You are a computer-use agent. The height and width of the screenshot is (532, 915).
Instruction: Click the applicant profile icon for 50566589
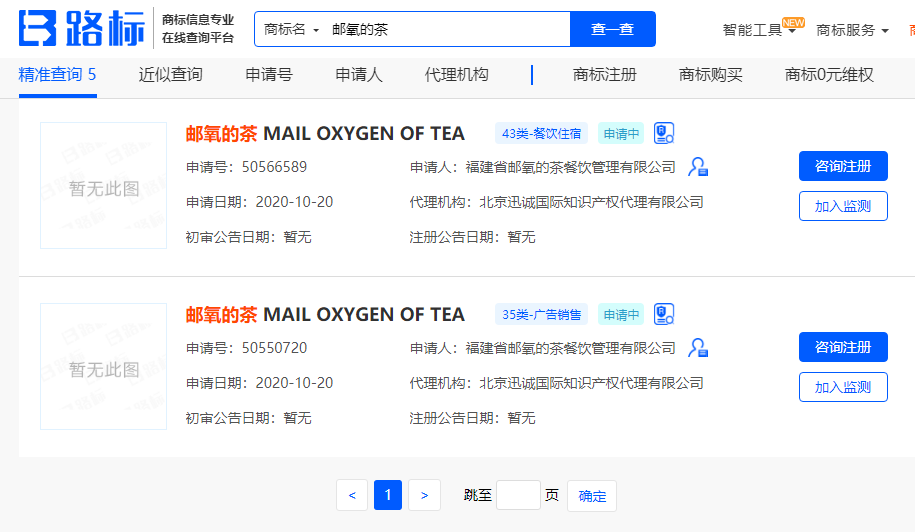698,167
